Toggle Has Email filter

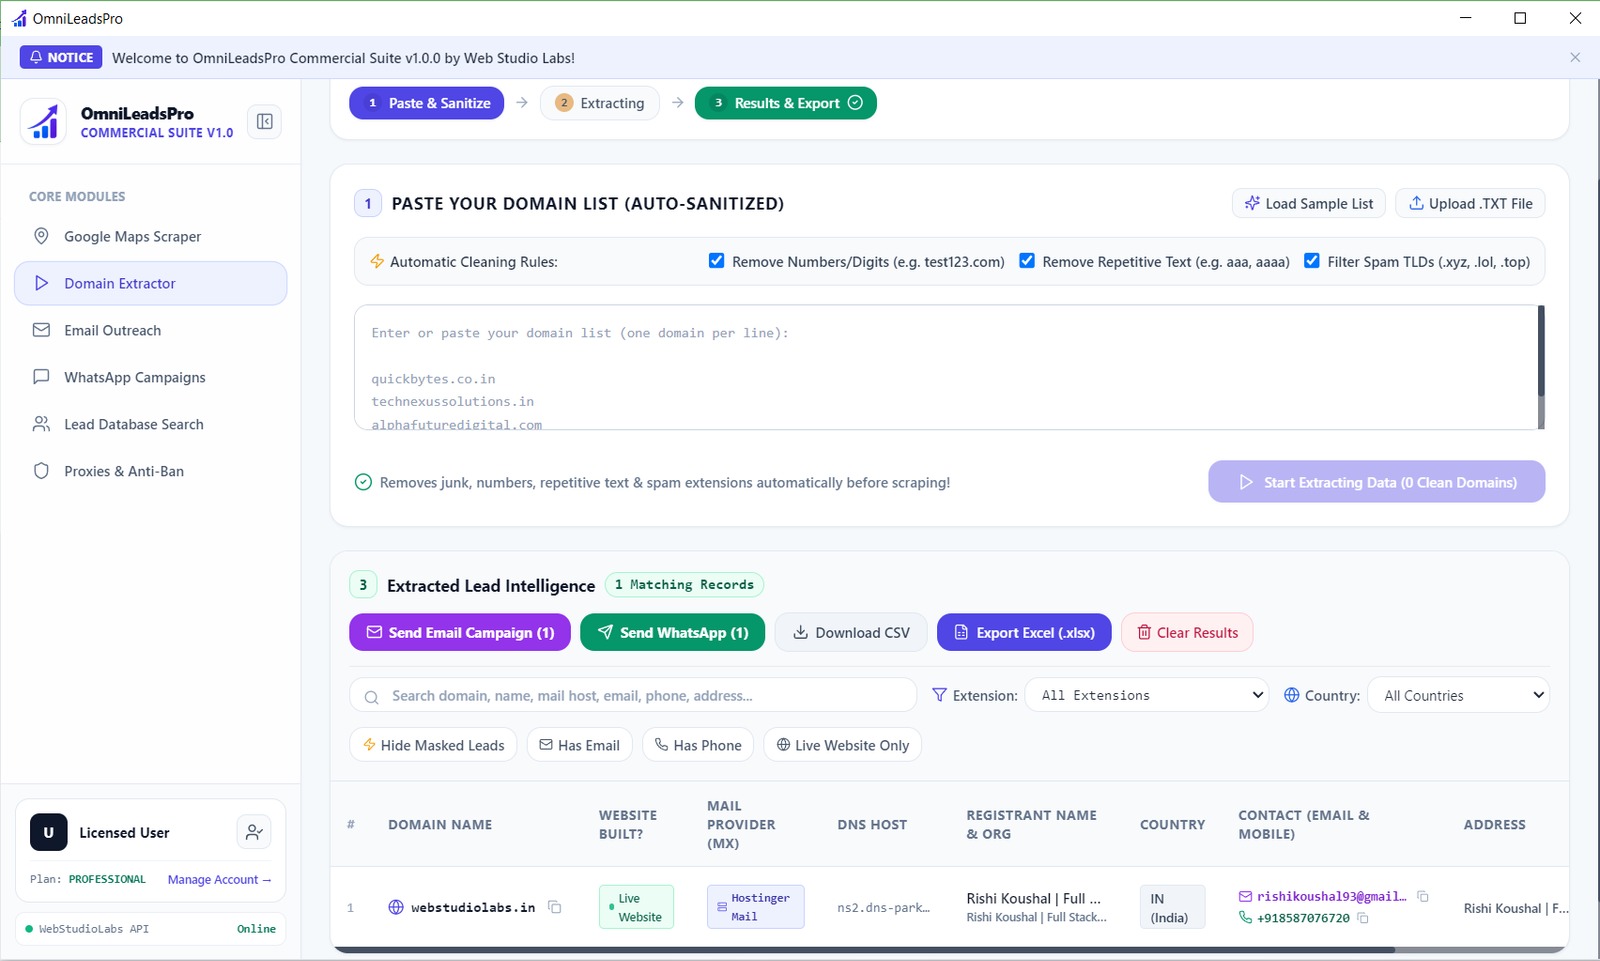(579, 745)
